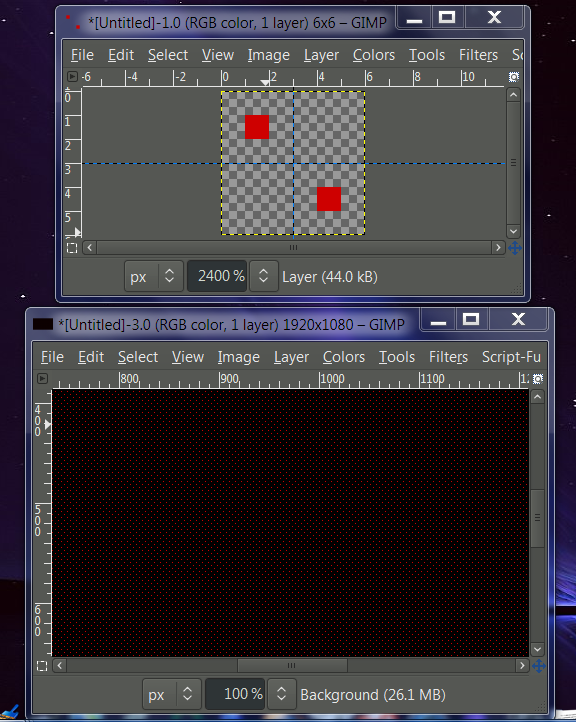This screenshot has height=722, width=576.
Task: Click the upper-left red pixel on canvas
Action: pyautogui.click(x=257, y=127)
